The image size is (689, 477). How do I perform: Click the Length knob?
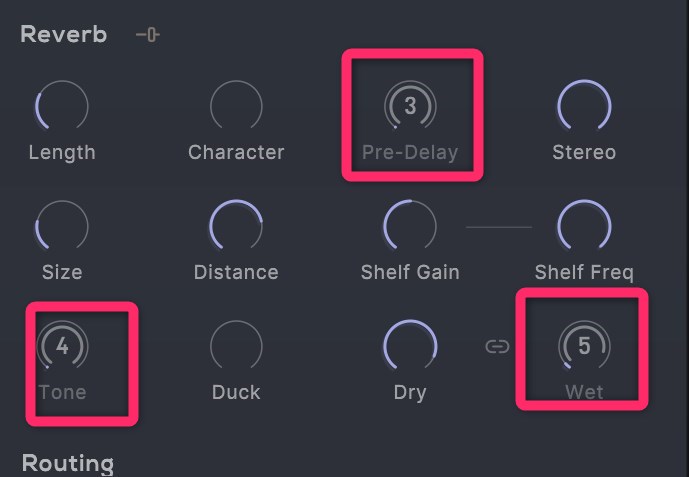62,106
